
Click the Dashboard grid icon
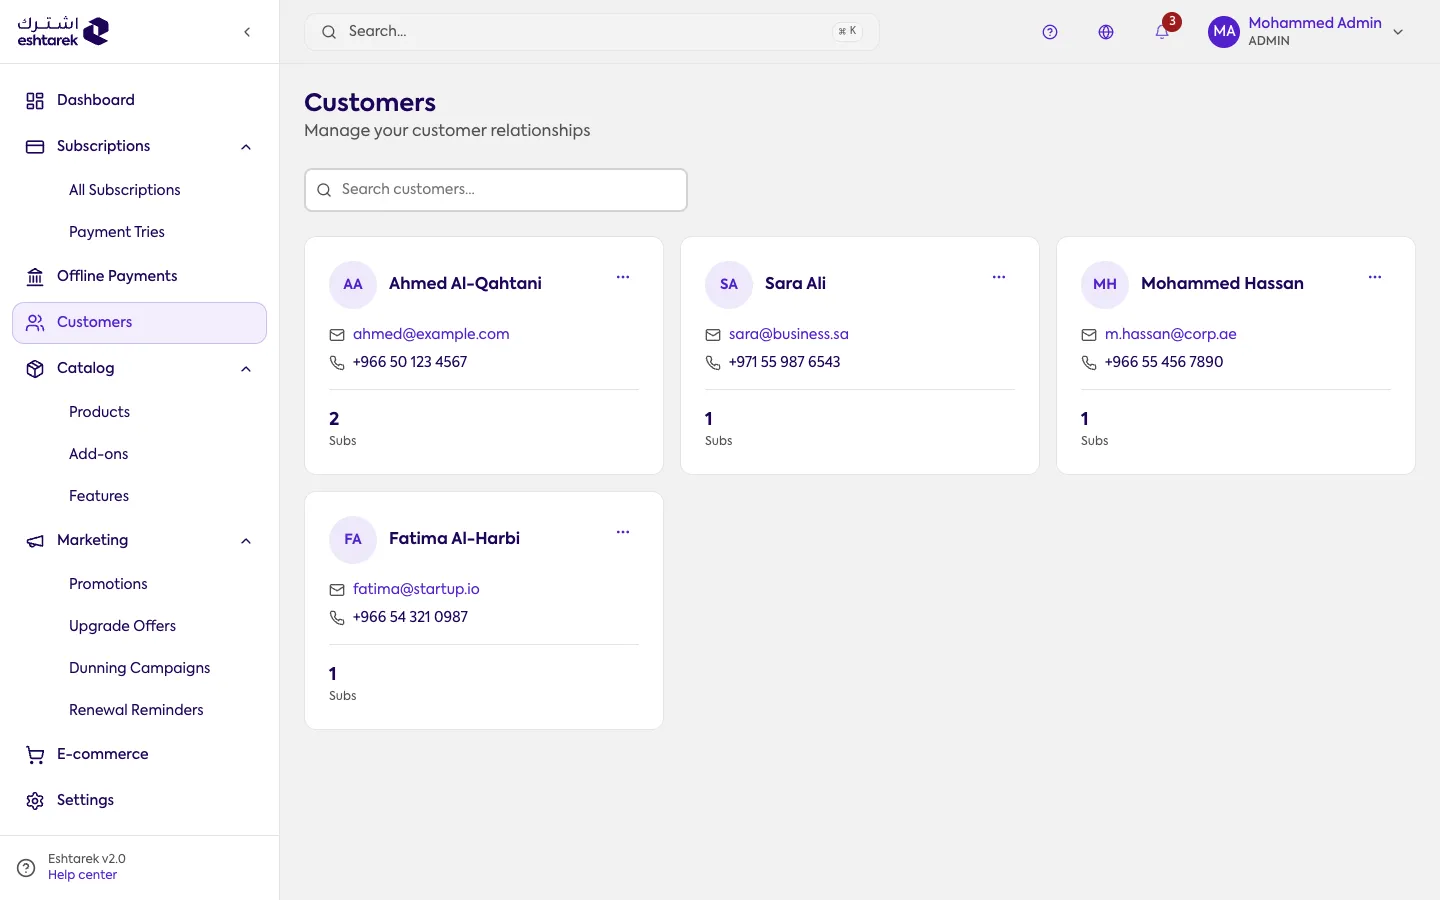35,101
